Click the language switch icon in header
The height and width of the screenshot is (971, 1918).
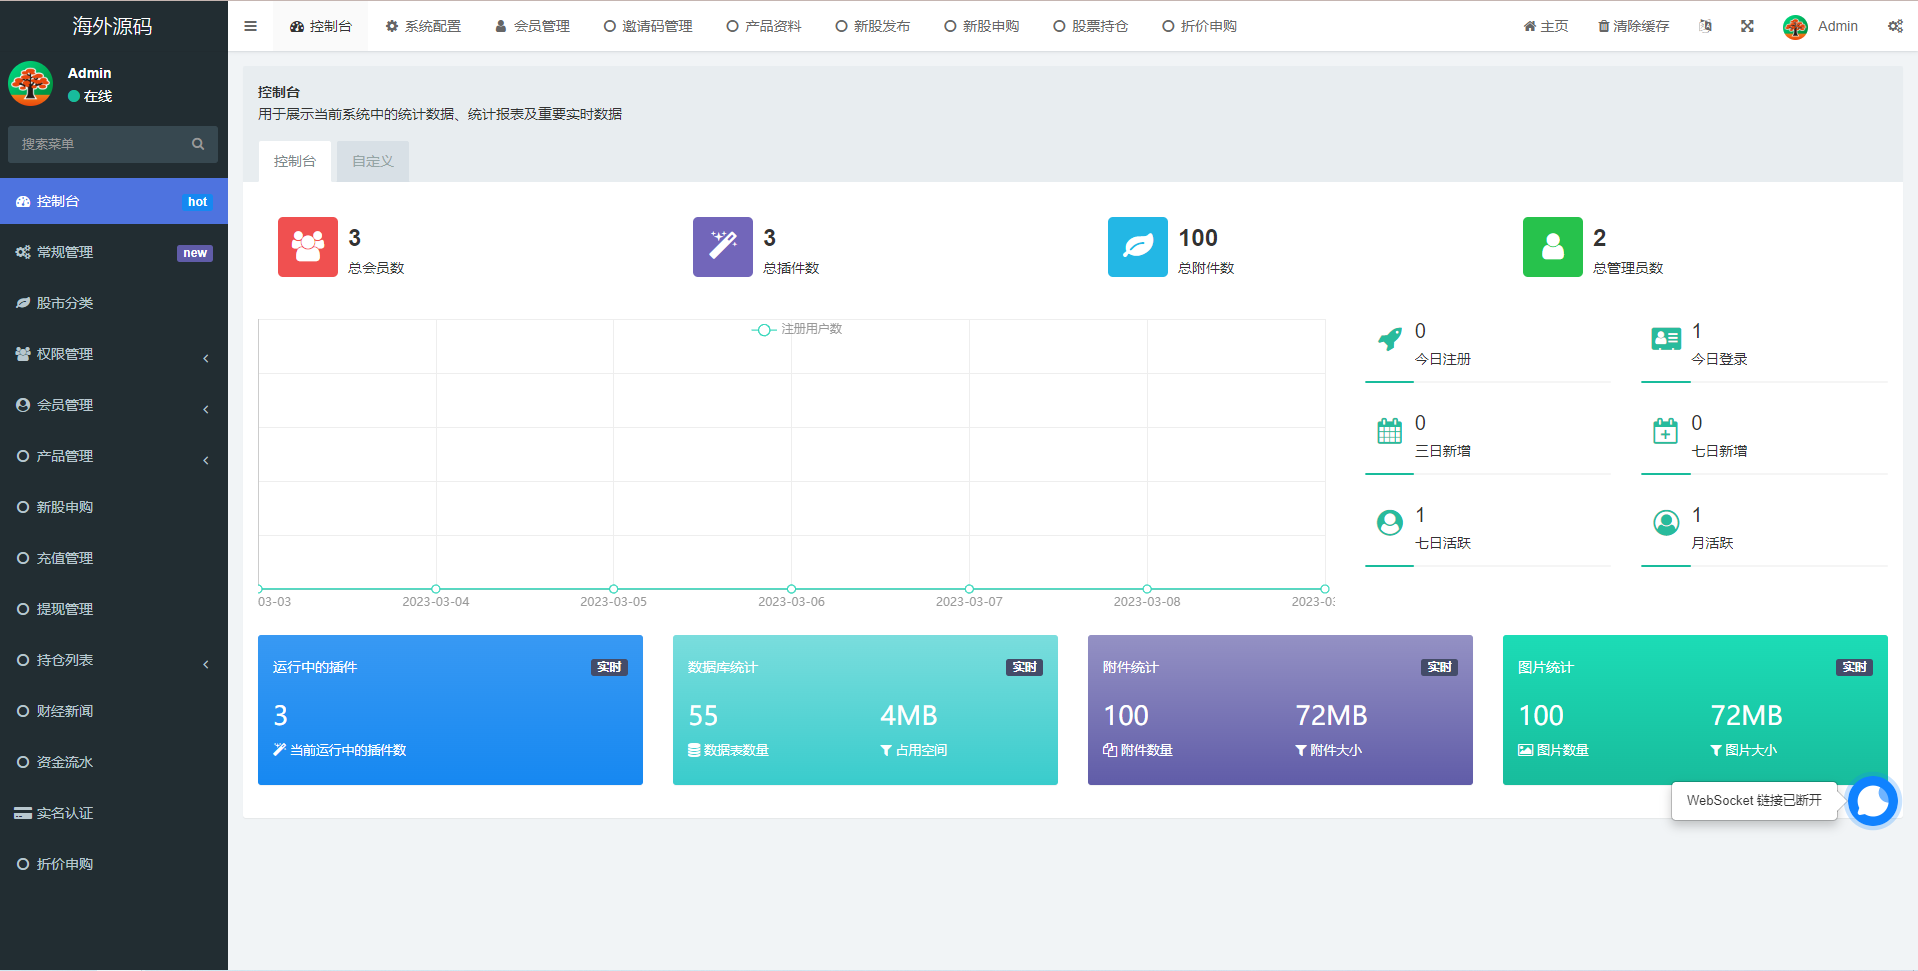[x=1705, y=26]
